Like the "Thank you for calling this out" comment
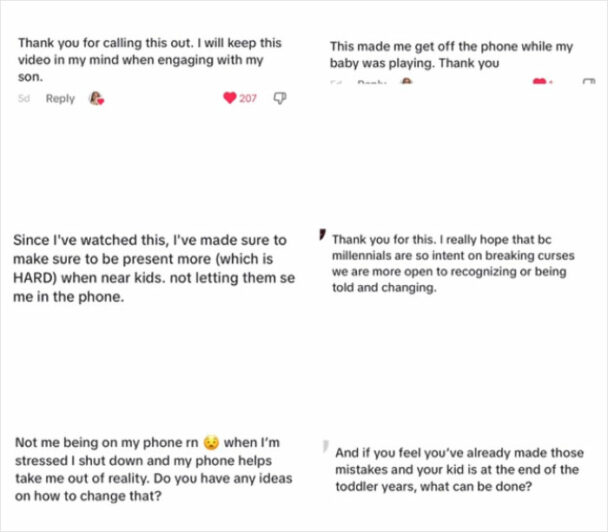This screenshot has width=608, height=532. coord(230,98)
